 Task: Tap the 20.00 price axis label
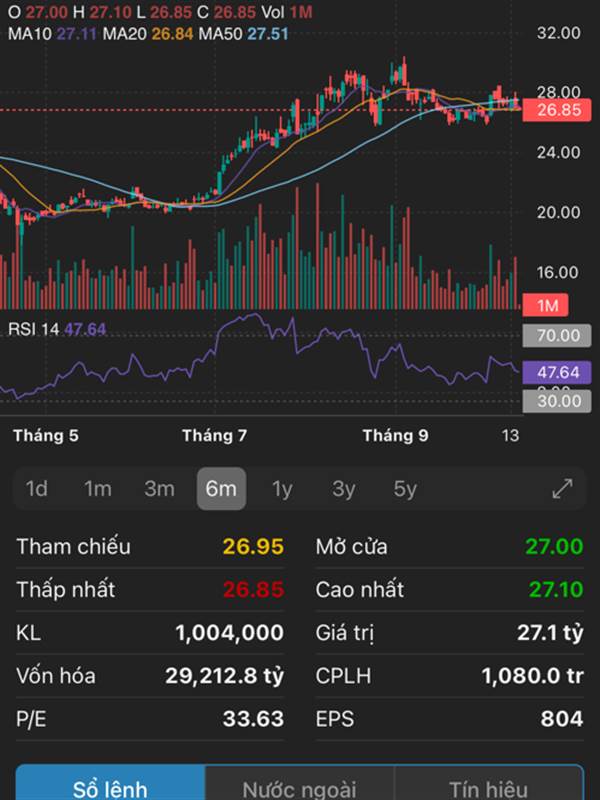click(x=558, y=212)
